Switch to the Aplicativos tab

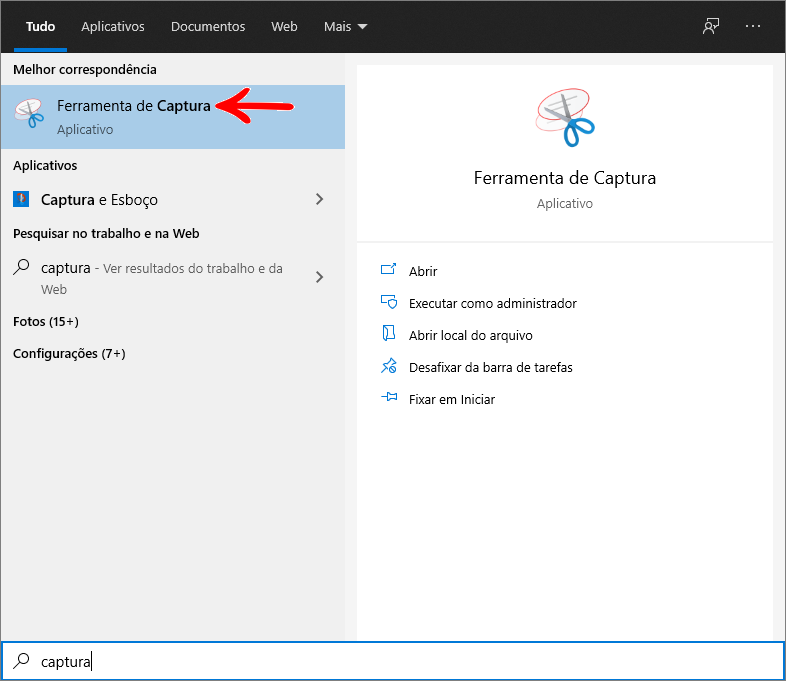click(113, 27)
